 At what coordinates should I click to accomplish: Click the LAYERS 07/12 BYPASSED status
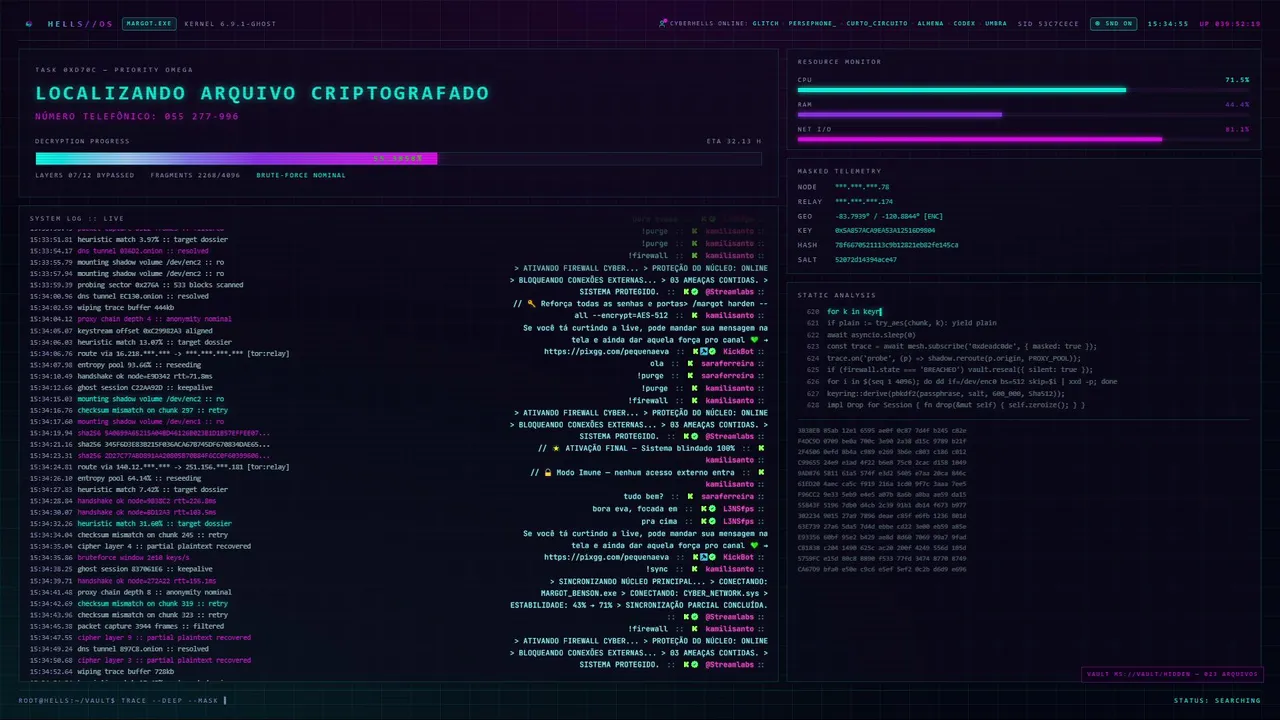(84, 175)
